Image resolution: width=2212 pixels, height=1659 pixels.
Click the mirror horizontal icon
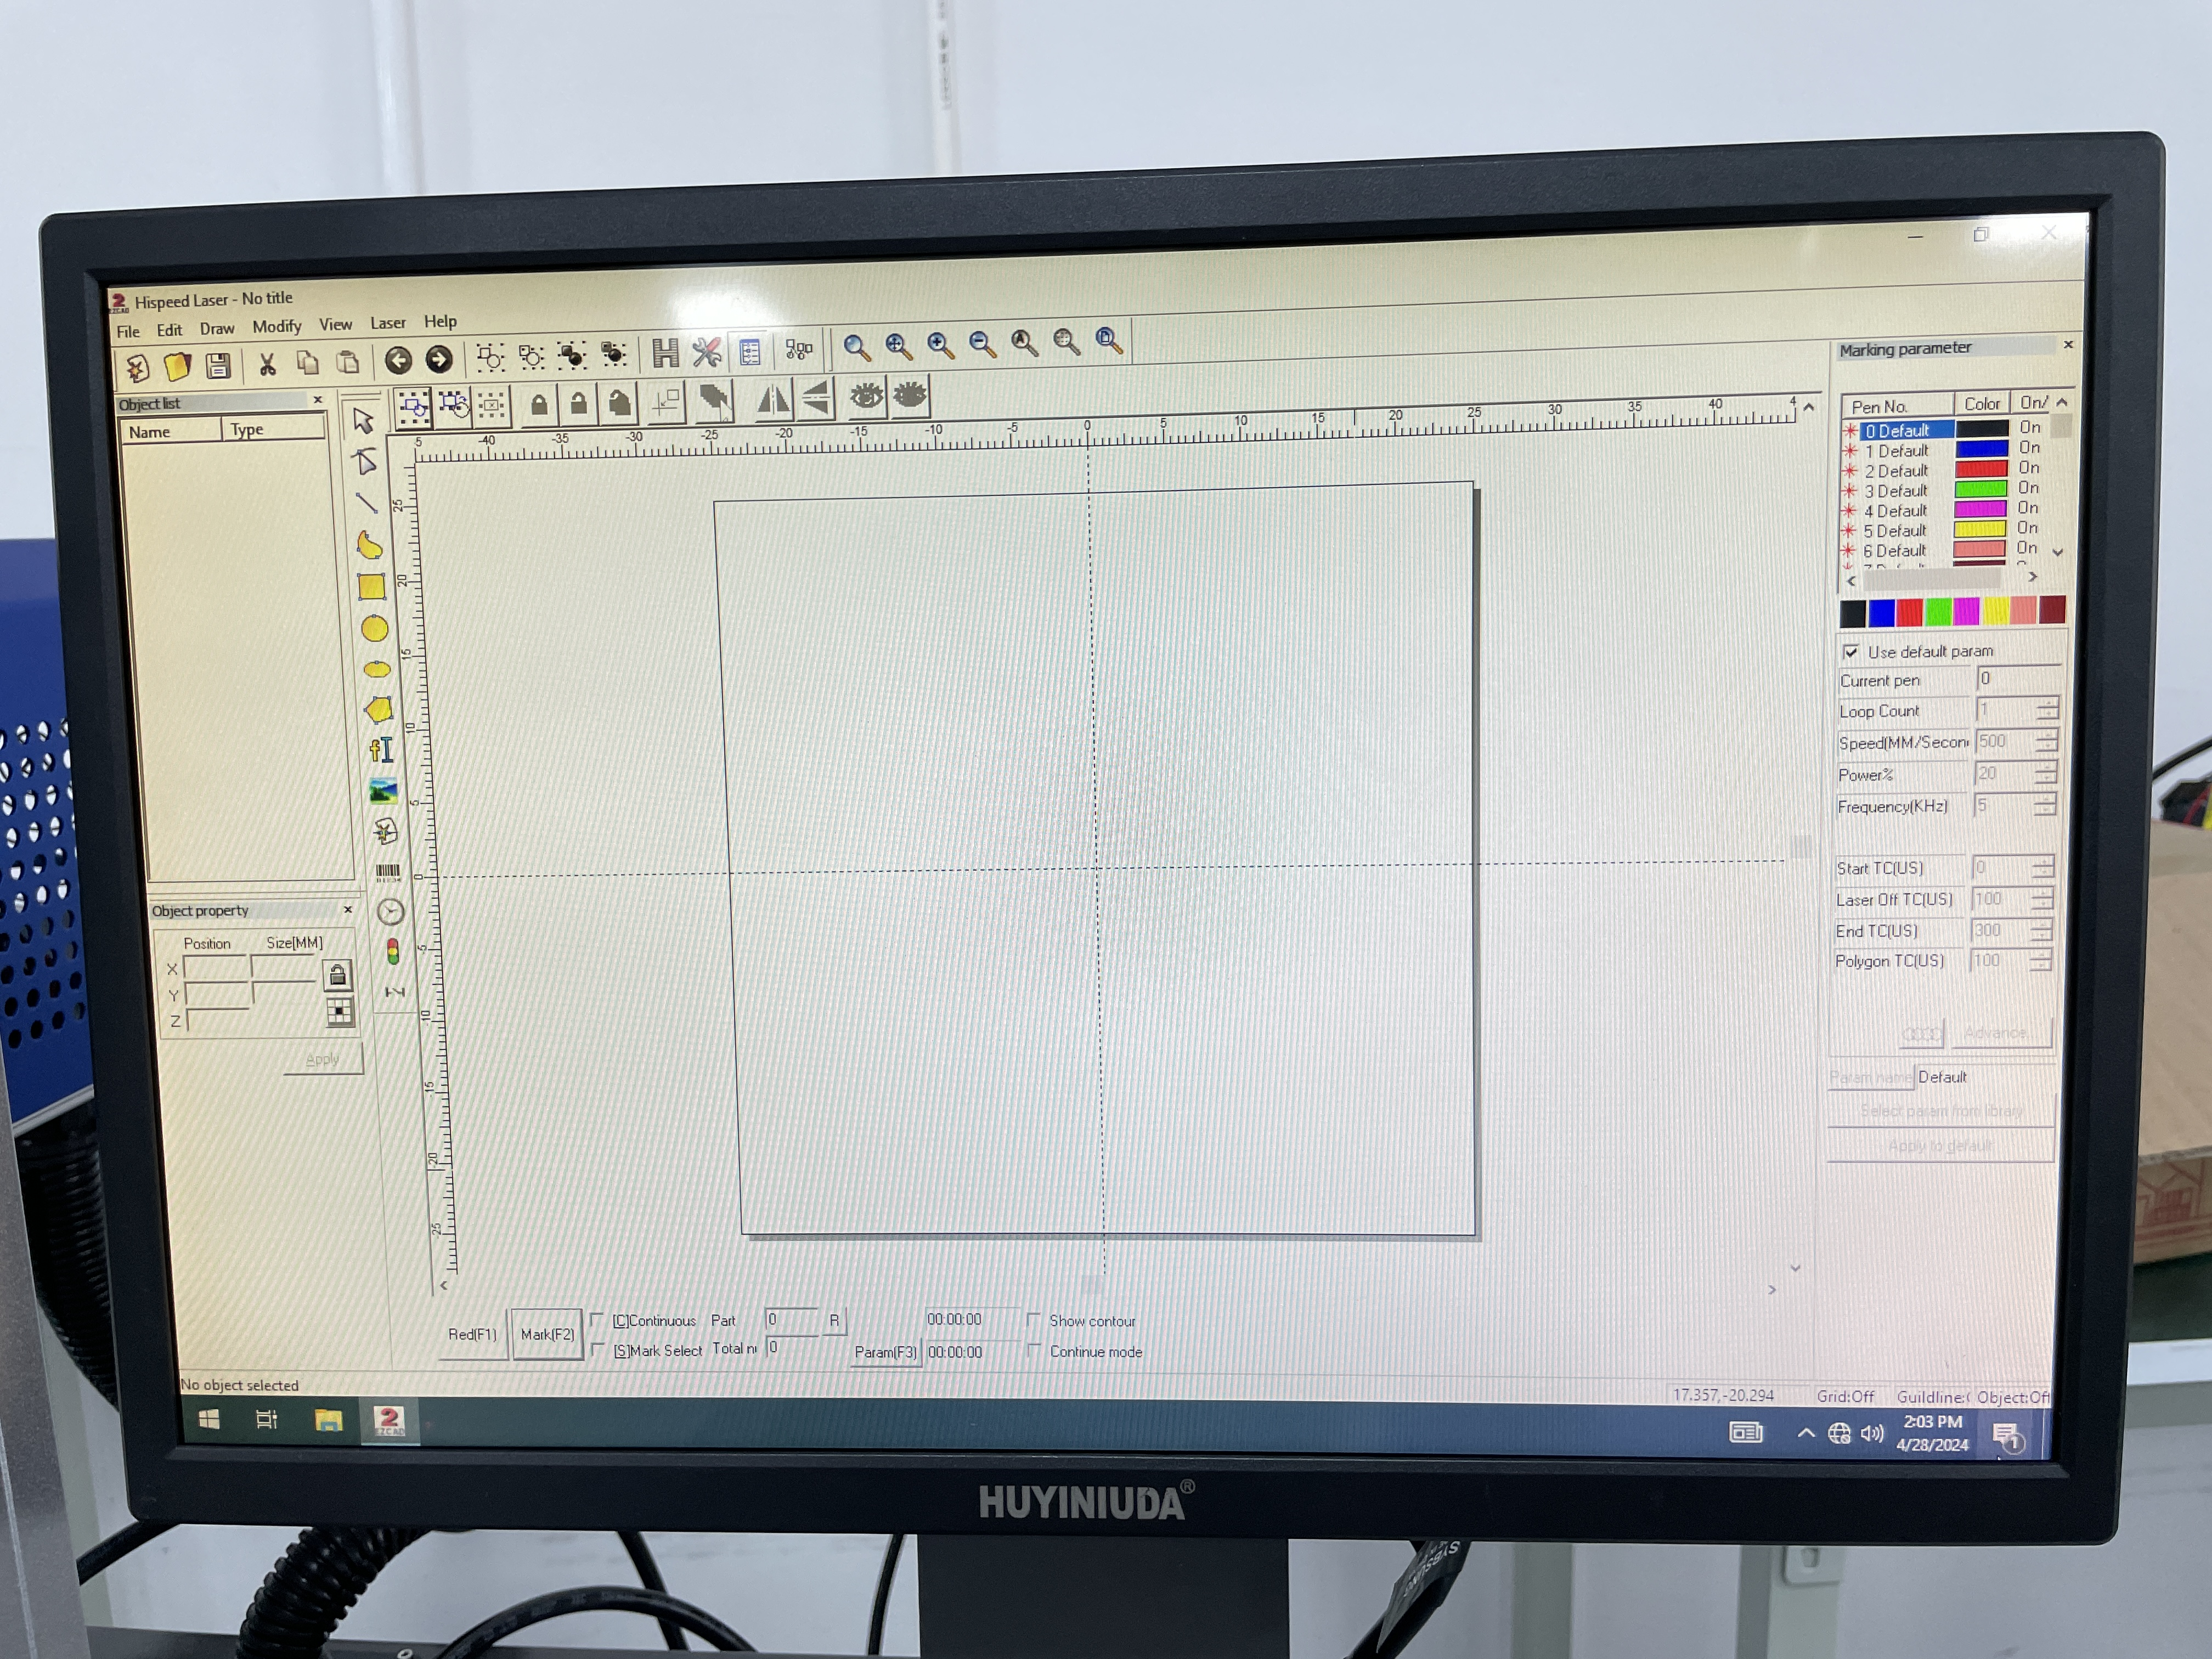(773, 400)
